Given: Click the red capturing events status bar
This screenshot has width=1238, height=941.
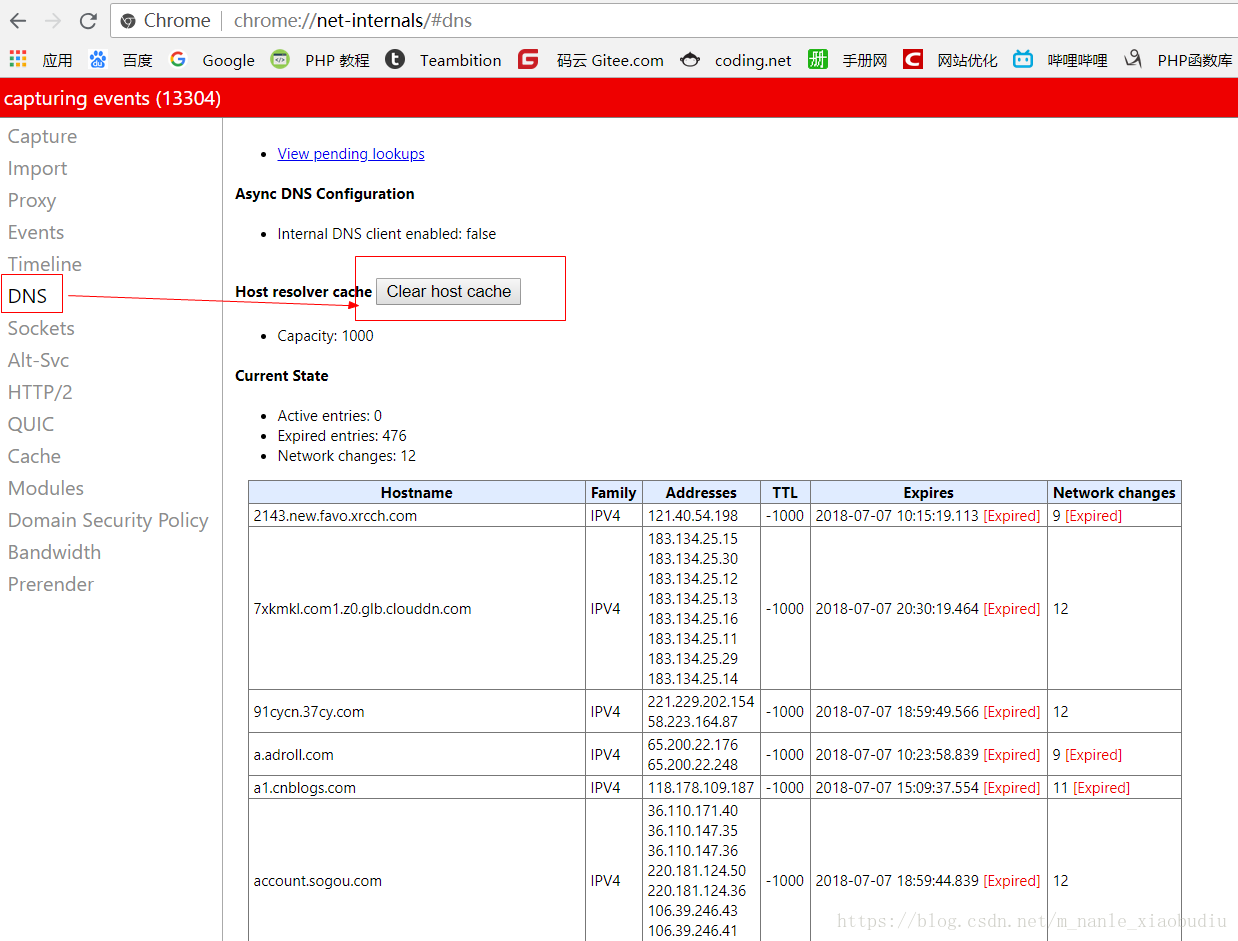Looking at the screenshot, I should click(x=619, y=98).
